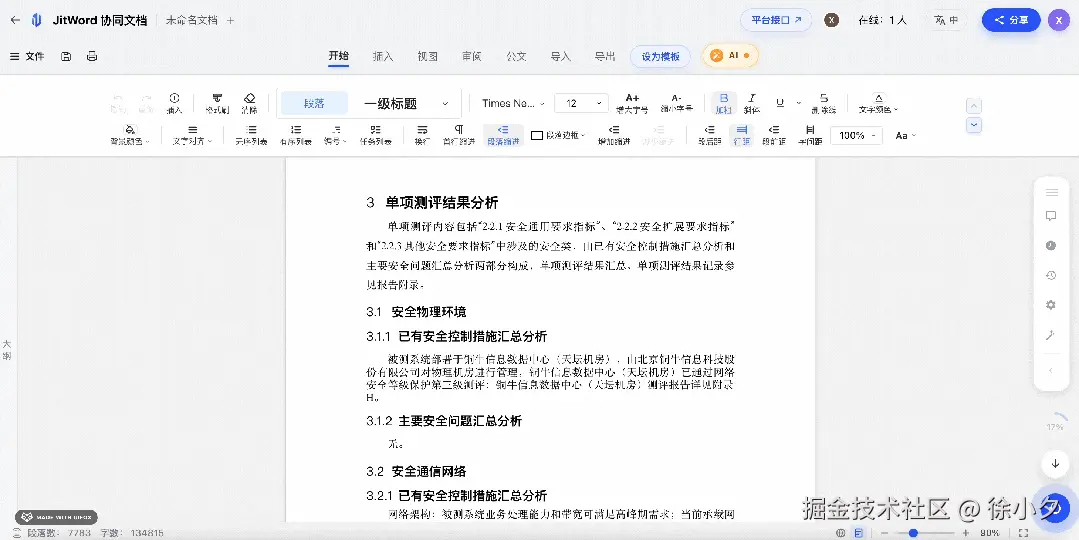Click the 换行 line break icon
This screenshot has width=1079, height=540.
pos(423,135)
